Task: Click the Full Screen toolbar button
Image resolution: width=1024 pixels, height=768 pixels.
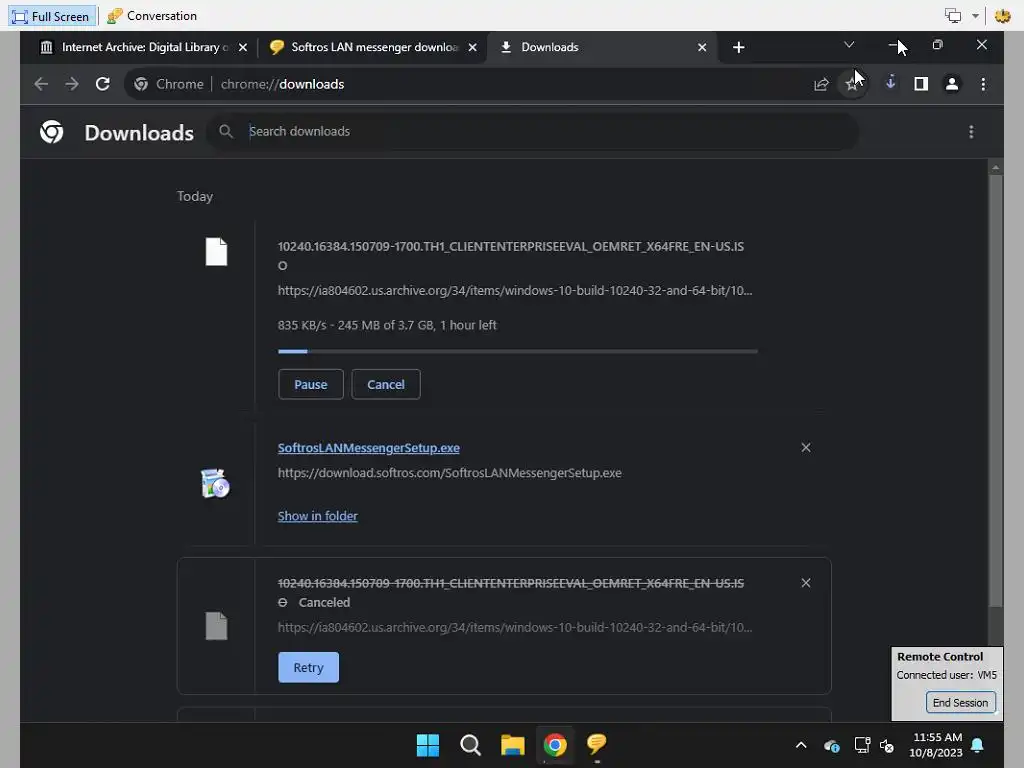Action: tap(52, 16)
